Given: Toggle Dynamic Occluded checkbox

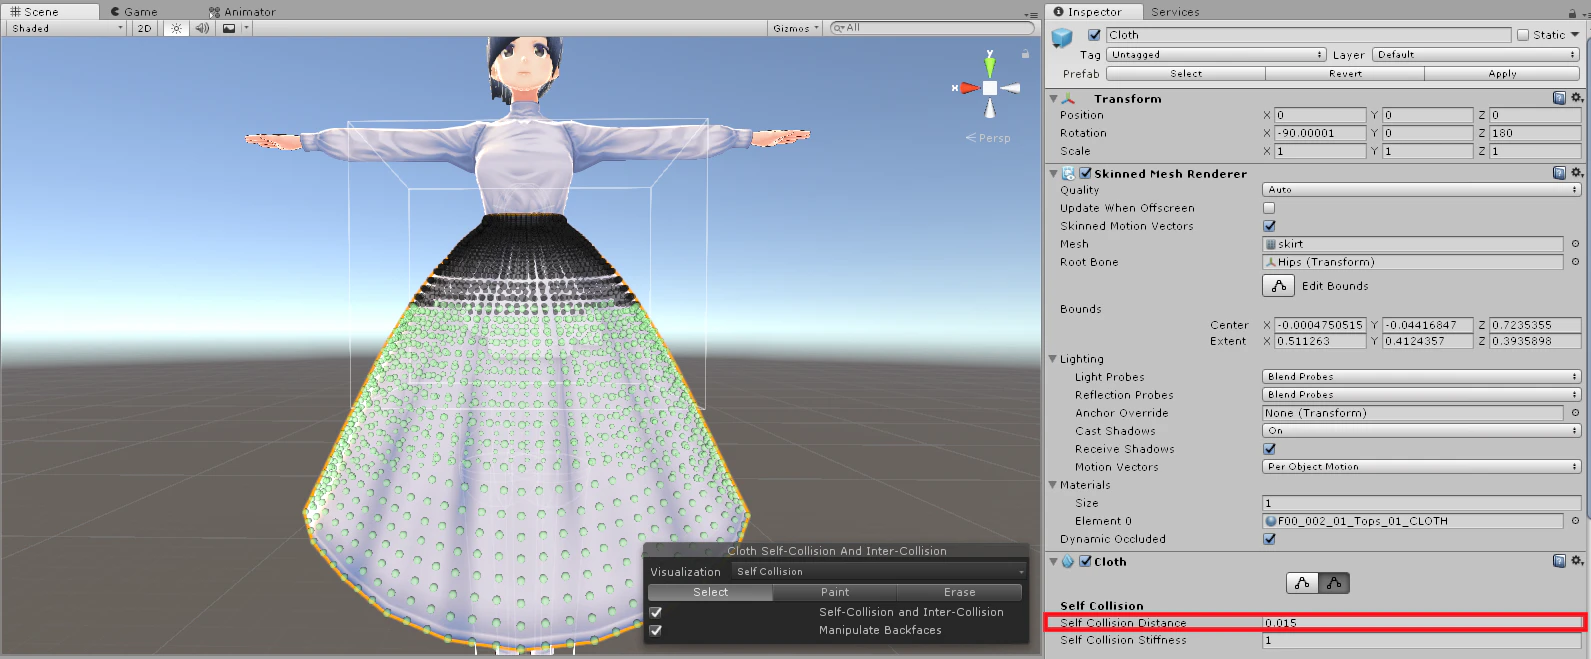Looking at the screenshot, I should [1269, 539].
